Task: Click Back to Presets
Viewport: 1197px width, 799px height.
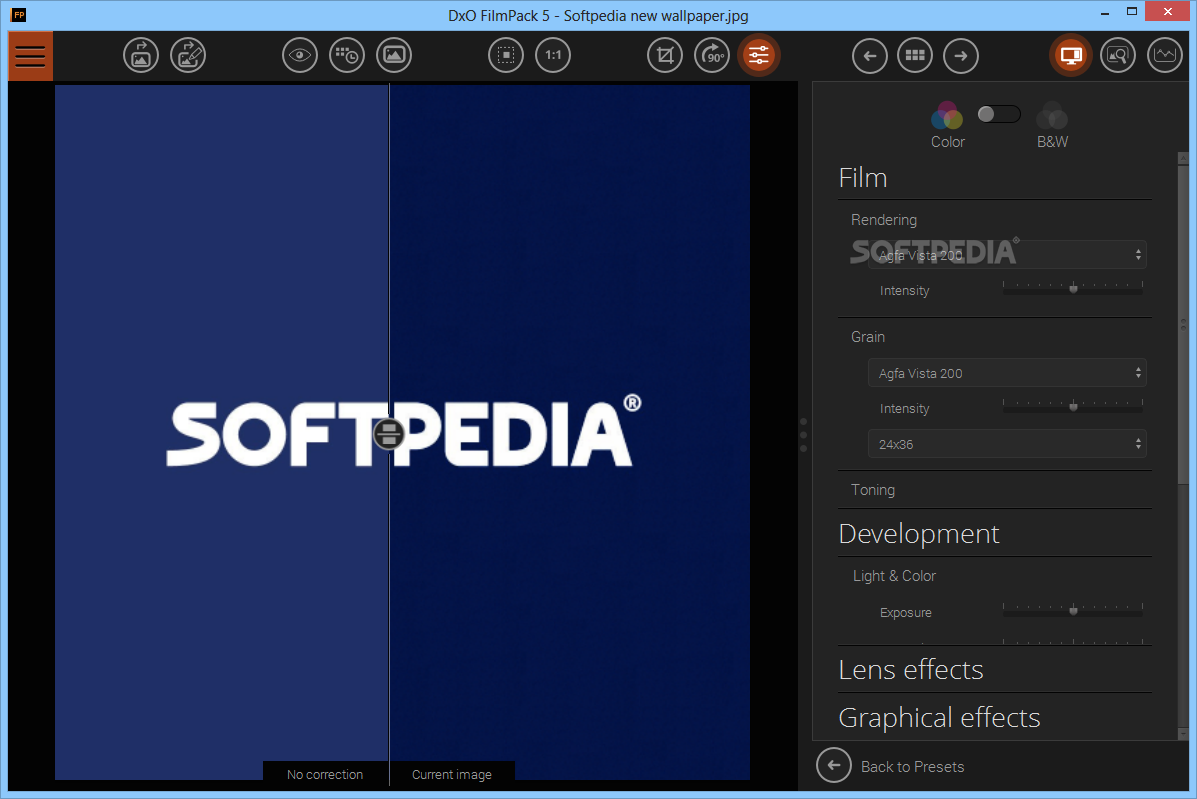Action: pyautogui.click(x=912, y=767)
